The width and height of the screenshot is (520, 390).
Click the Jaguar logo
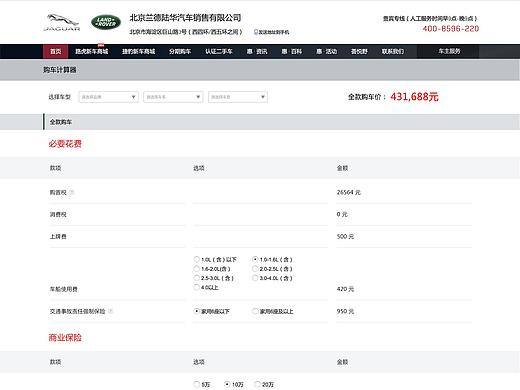point(62,23)
